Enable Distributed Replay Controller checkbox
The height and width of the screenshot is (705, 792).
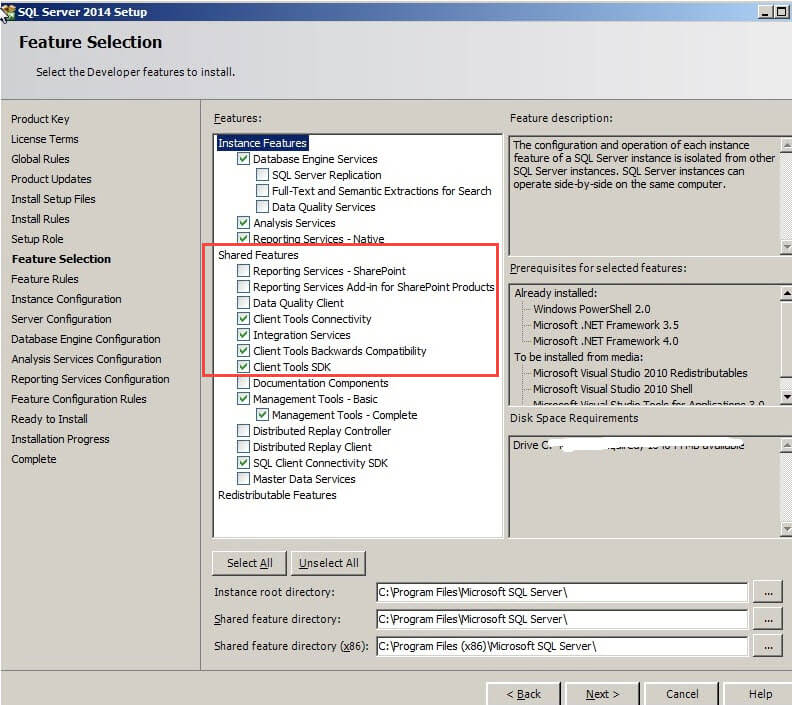tap(243, 431)
